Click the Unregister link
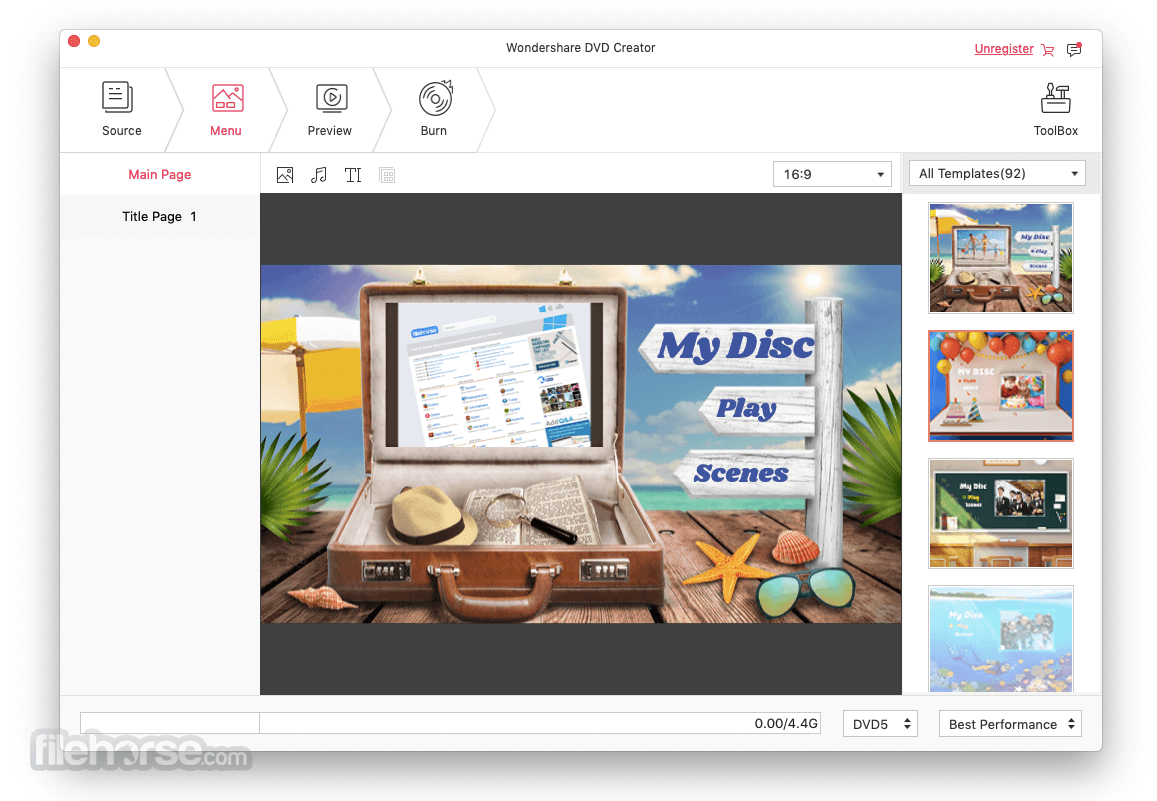 [x=1004, y=49]
